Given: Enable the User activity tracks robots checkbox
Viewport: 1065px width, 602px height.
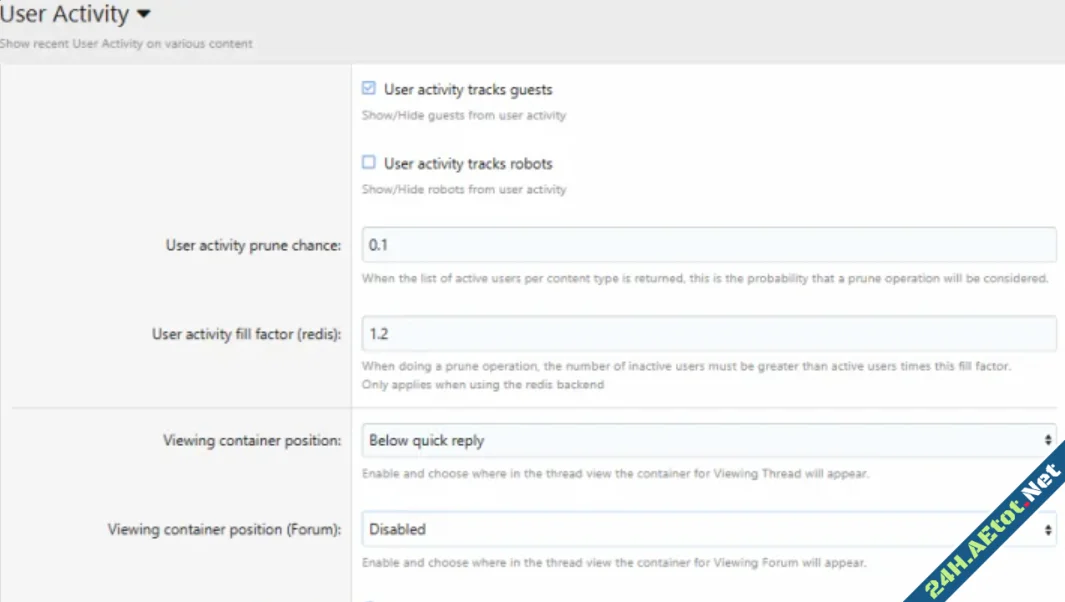Looking at the screenshot, I should point(369,162).
